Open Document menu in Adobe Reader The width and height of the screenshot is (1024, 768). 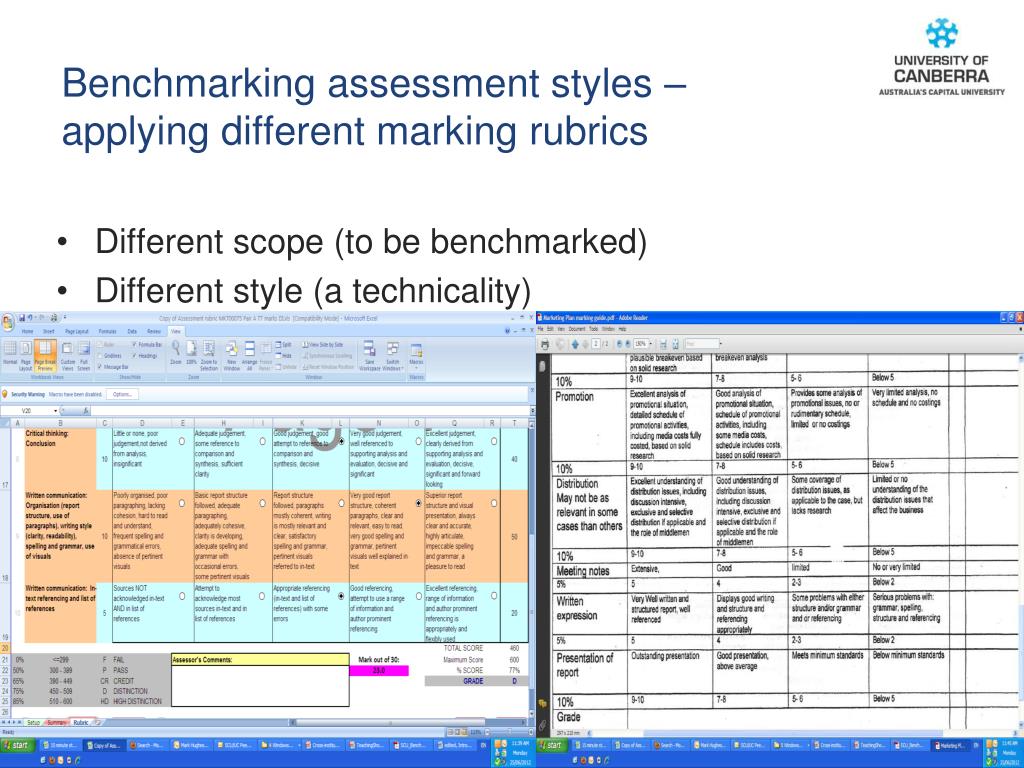pyautogui.click(x=577, y=329)
